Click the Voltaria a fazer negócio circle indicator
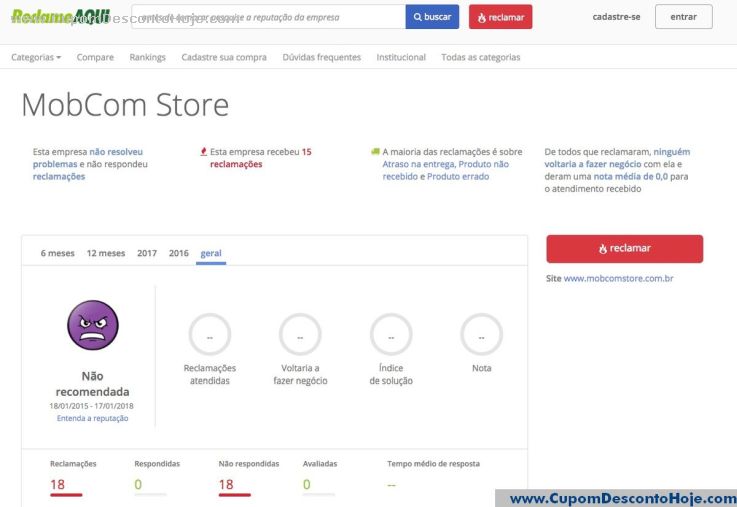The width and height of the screenshot is (737, 507). point(300,335)
